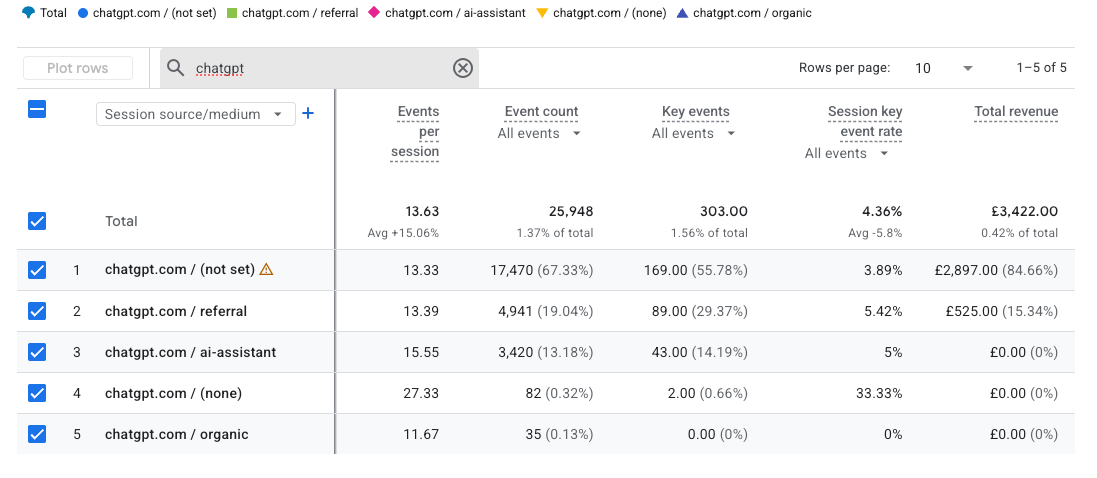Add a secondary dimension with the plus icon
The height and width of the screenshot is (478, 1097).
307,113
